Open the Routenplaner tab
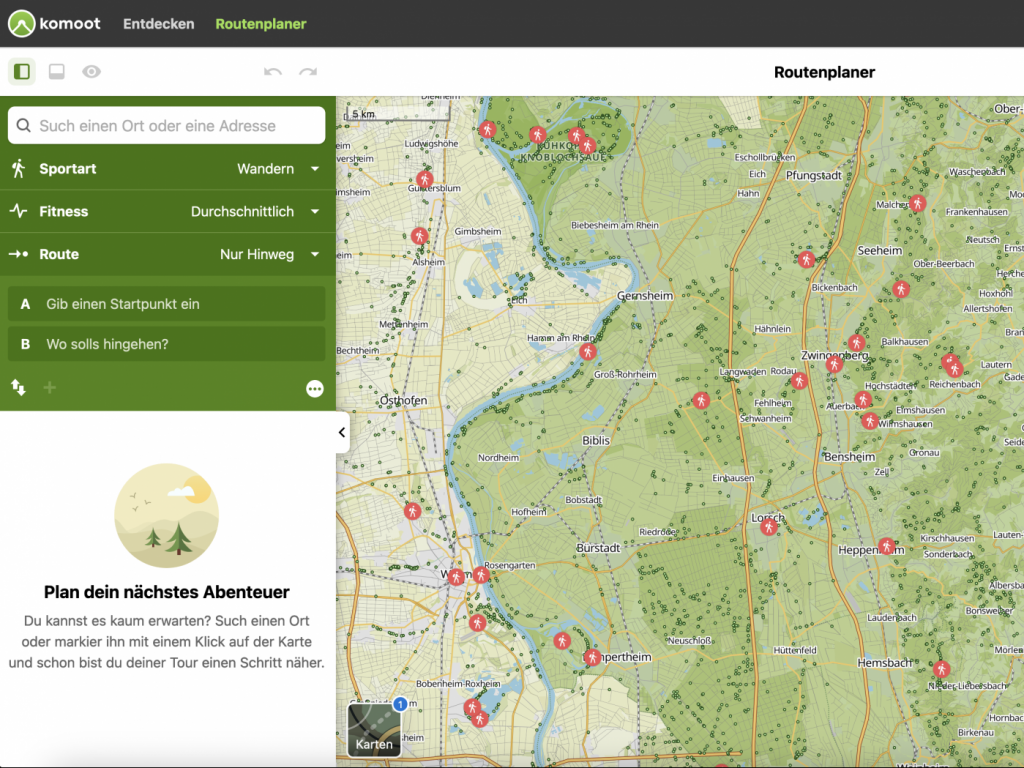The width and height of the screenshot is (1024, 768). pos(261,24)
